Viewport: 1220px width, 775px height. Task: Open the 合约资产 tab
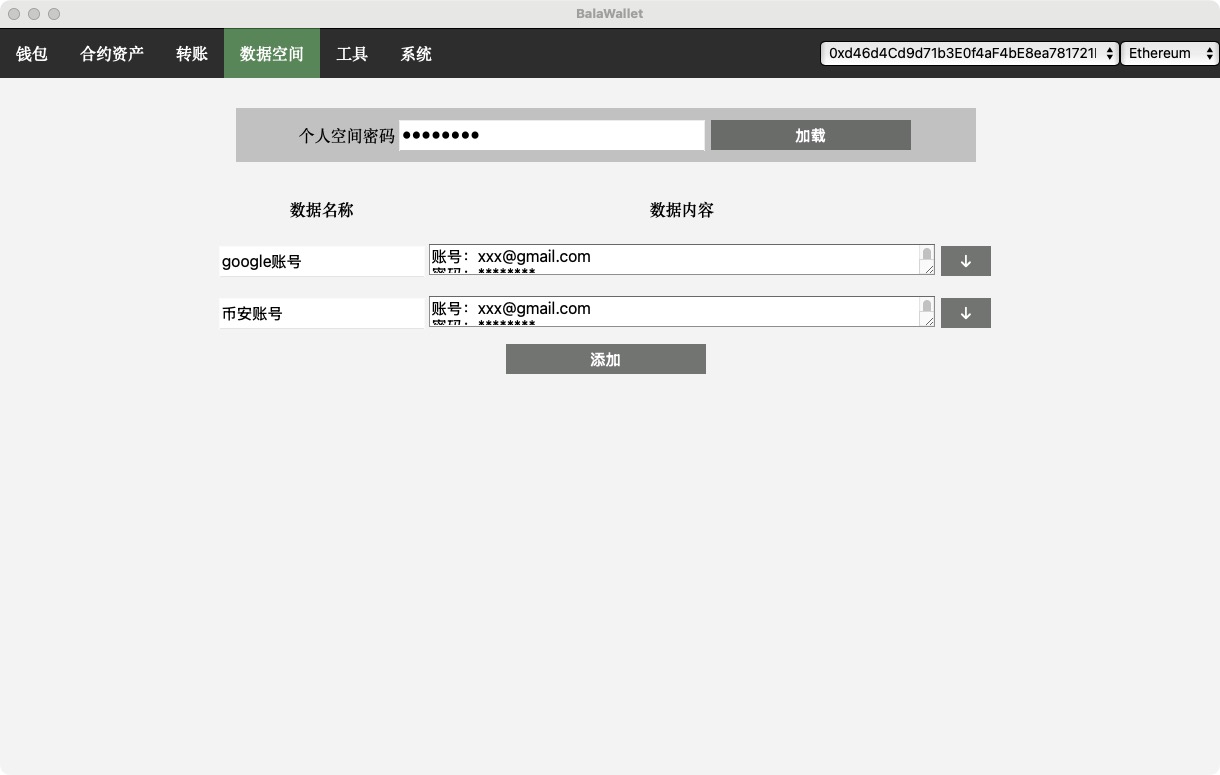pos(112,54)
